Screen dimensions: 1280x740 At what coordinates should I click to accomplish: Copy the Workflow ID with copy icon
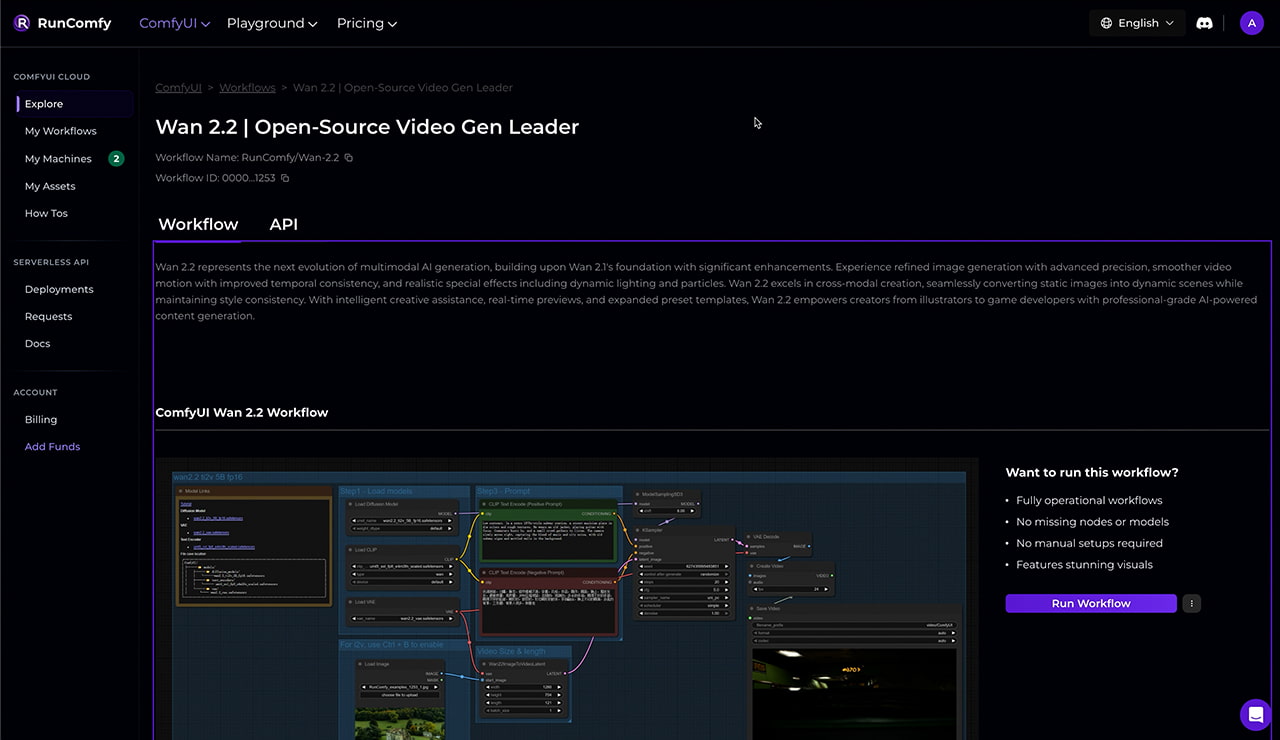(285, 179)
